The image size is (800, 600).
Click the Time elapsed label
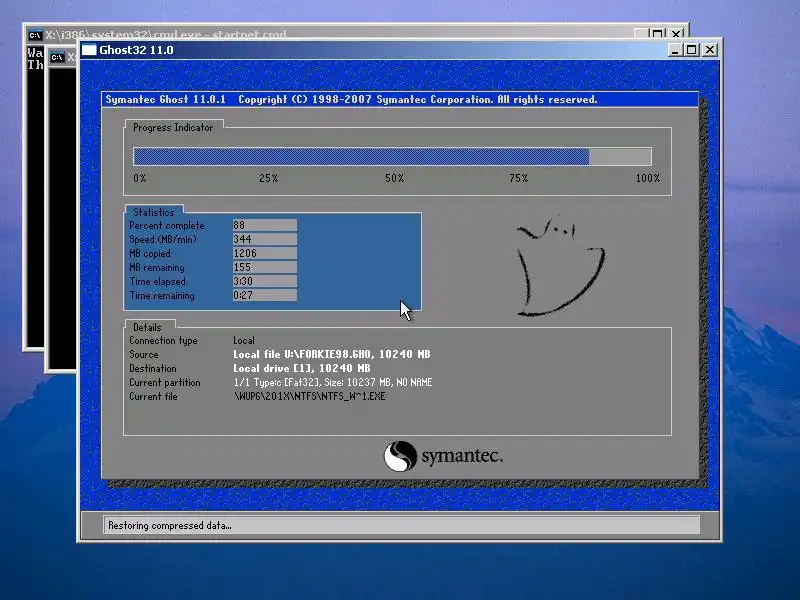click(157, 282)
